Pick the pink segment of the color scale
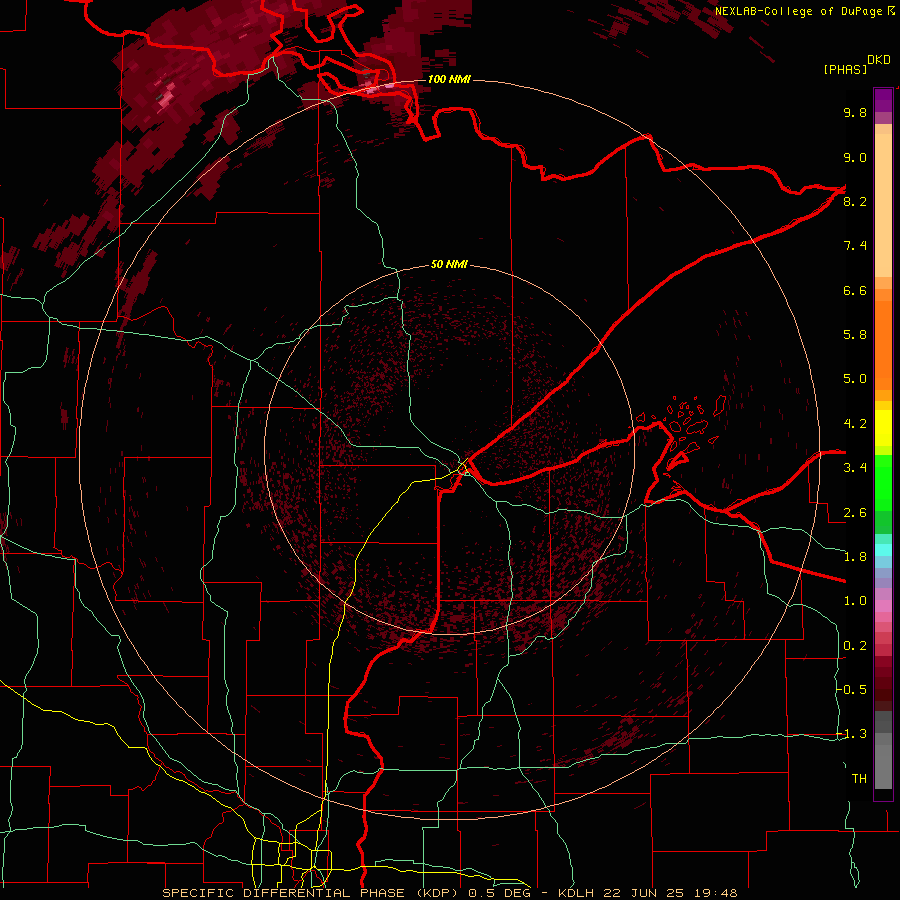Viewport: 900px width, 900px height. [x=883, y=606]
